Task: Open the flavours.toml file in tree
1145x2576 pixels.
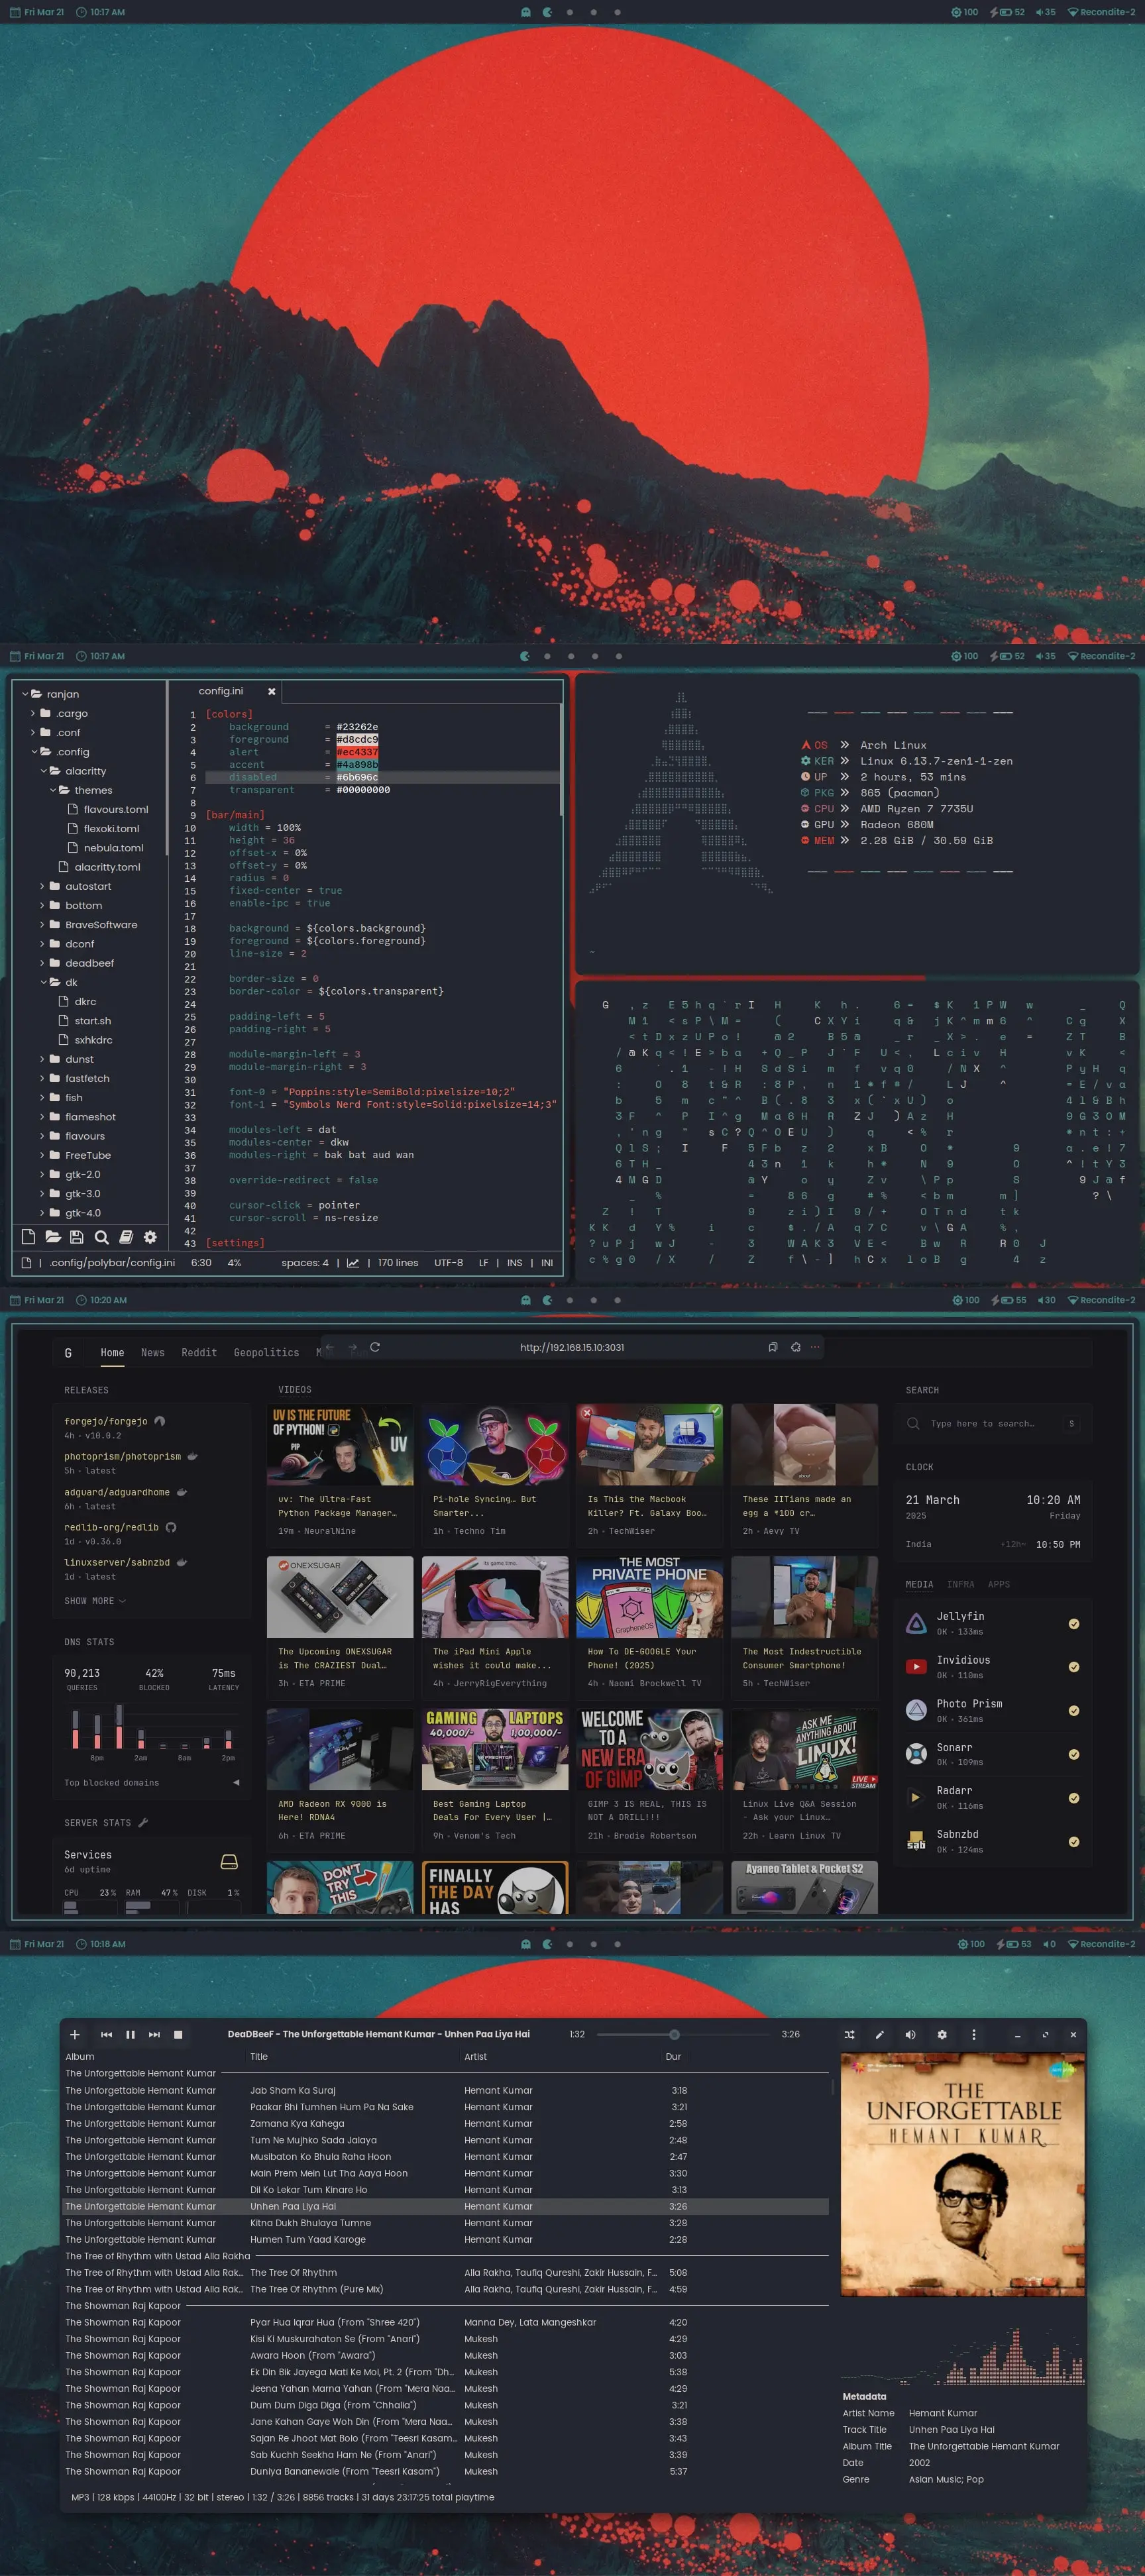Action: (116, 809)
